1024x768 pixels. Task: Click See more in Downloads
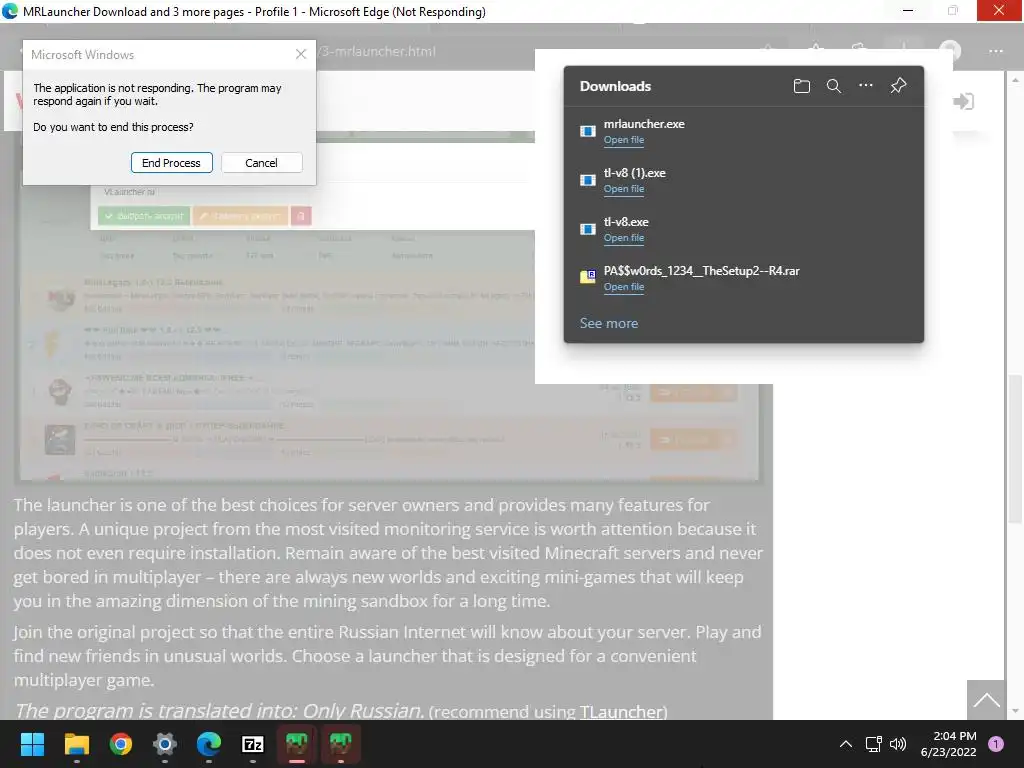click(609, 323)
